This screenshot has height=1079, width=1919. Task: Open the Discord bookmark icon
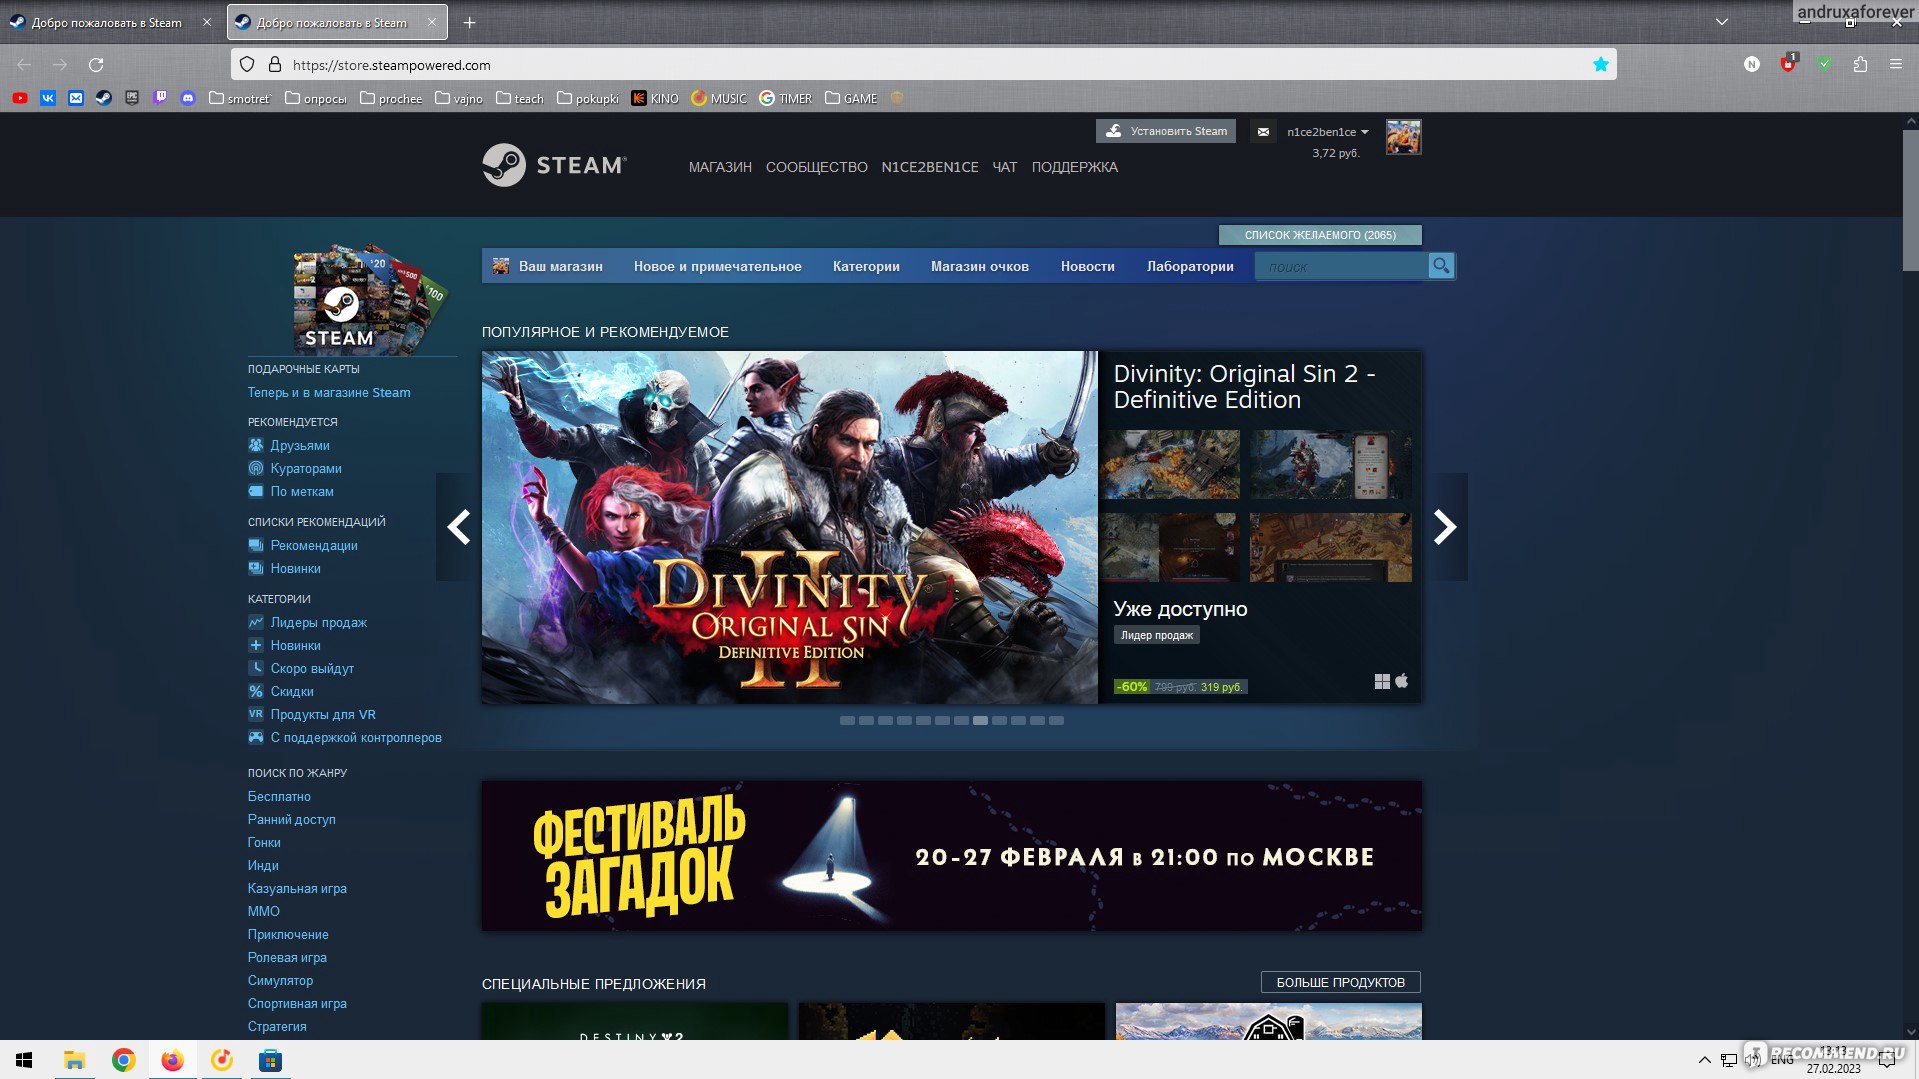click(188, 98)
